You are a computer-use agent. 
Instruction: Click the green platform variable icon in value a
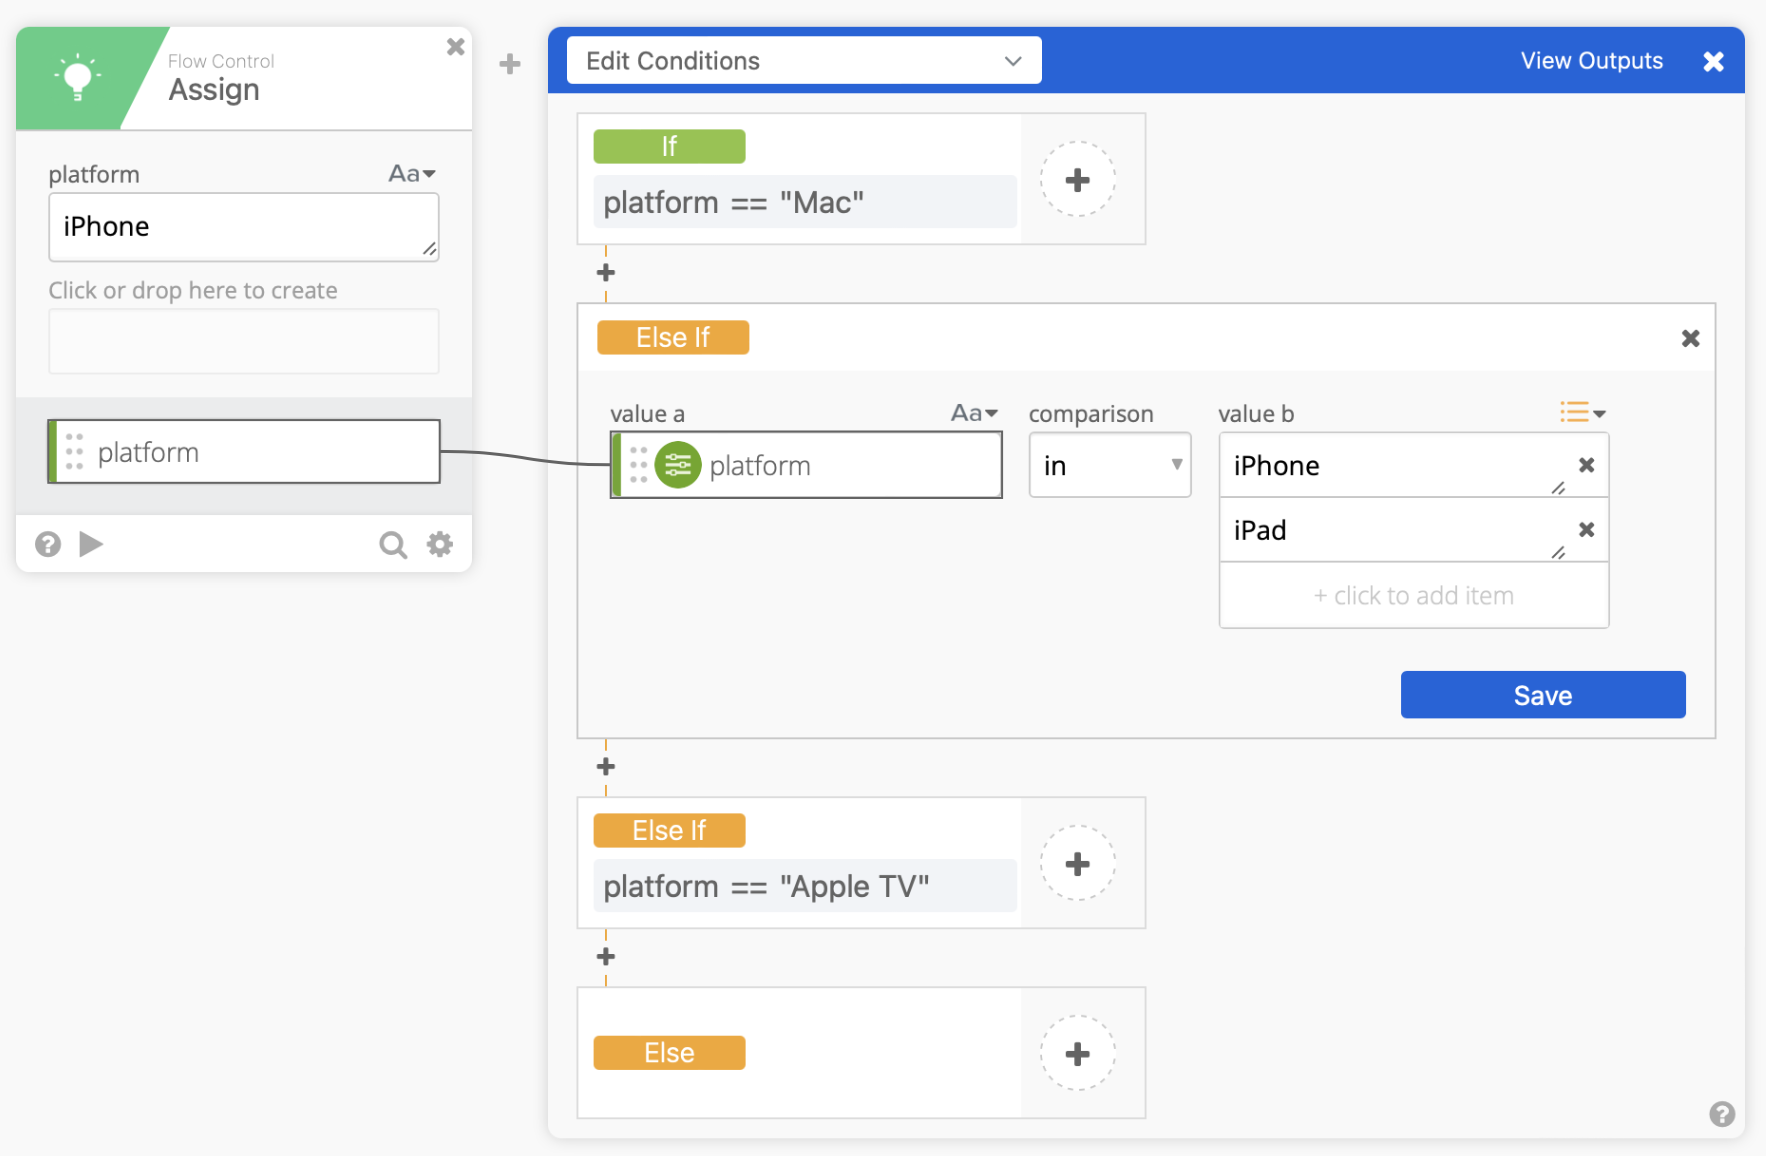point(678,466)
